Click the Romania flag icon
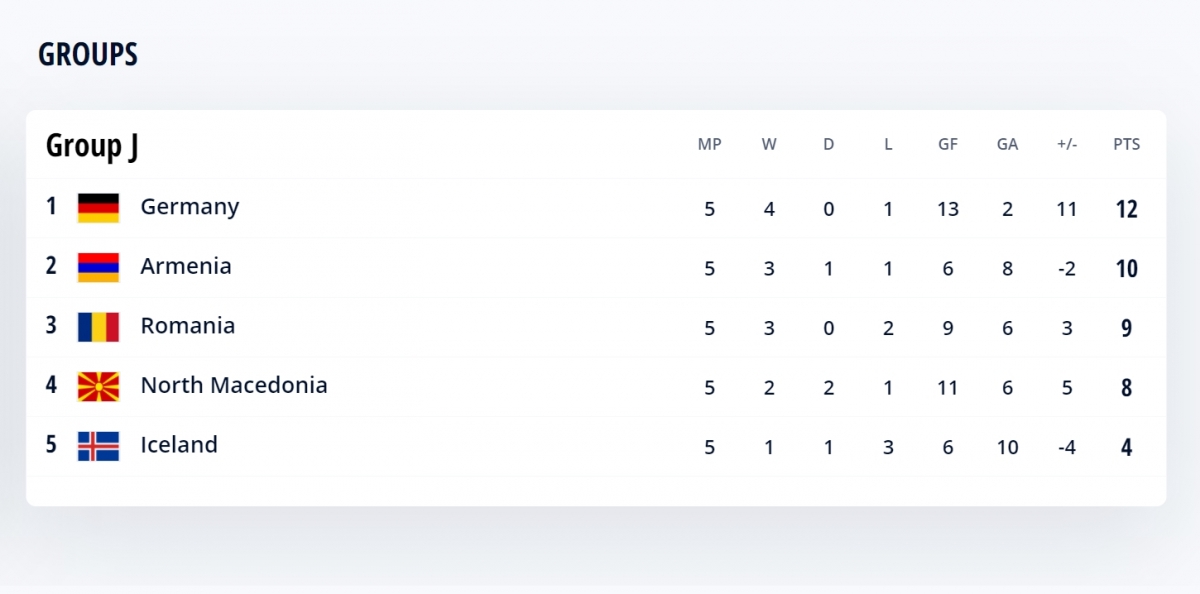1200x594 pixels. tap(98, 327)
